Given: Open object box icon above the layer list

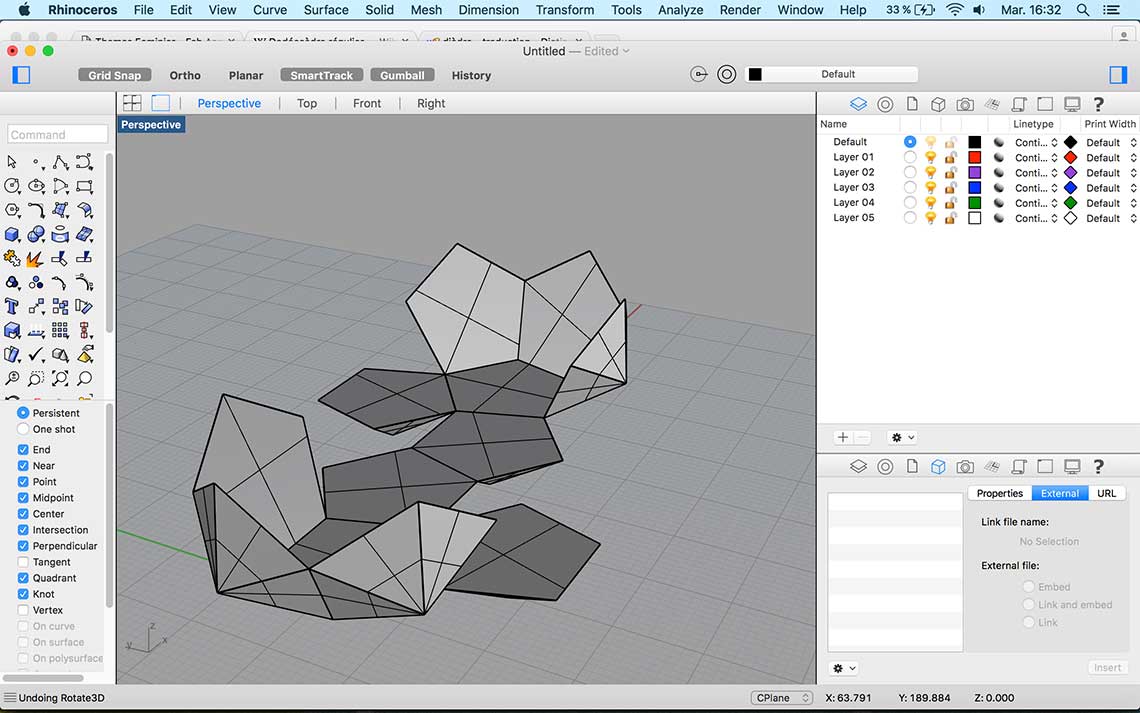Looking at the screenshot, I should click(x=938, y=104).
